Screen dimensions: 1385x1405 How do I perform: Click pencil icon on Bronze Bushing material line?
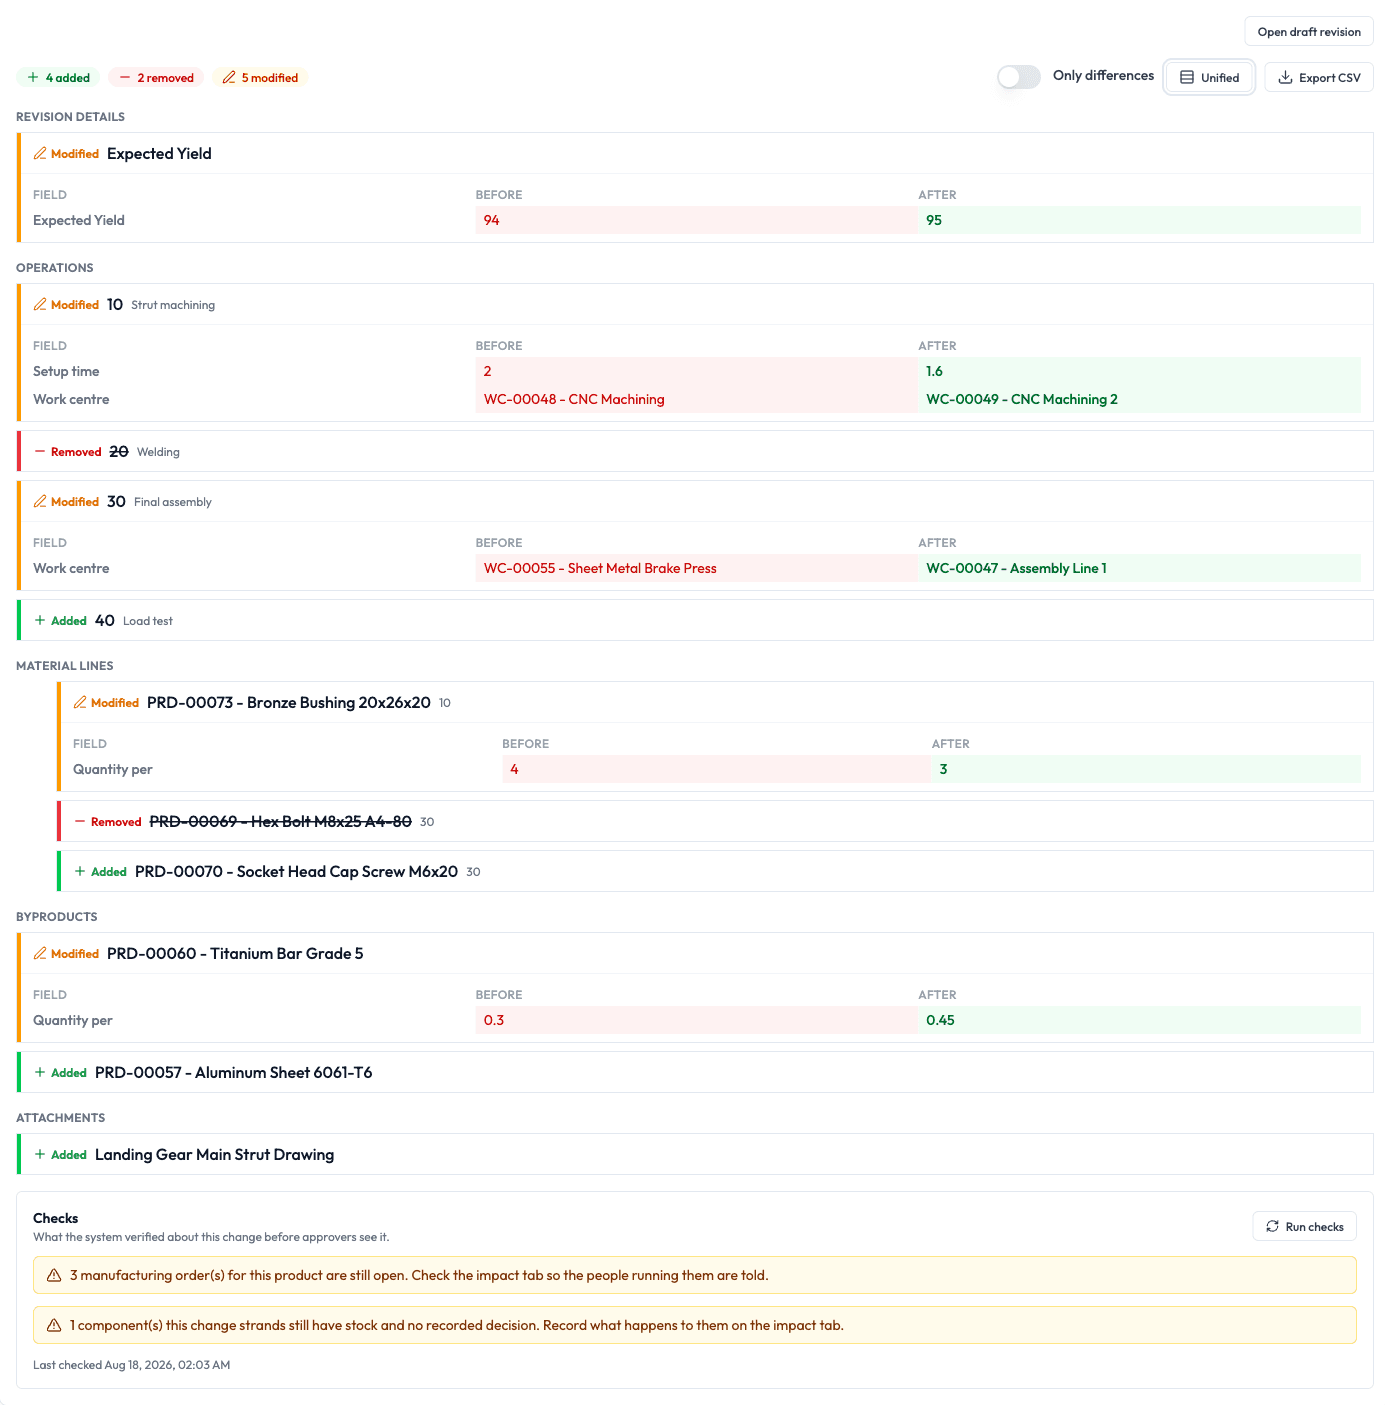pyautogui.click(x=80, y=702)
